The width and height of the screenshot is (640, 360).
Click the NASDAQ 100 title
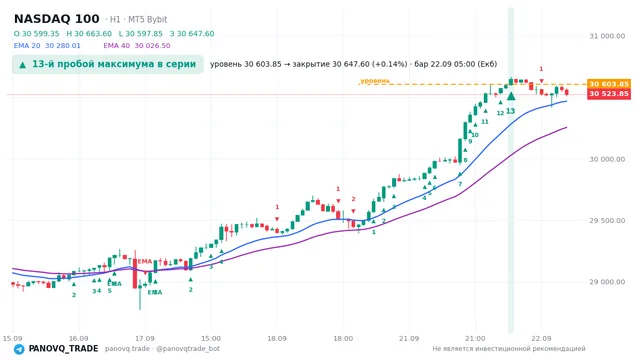tap(57, 19)
